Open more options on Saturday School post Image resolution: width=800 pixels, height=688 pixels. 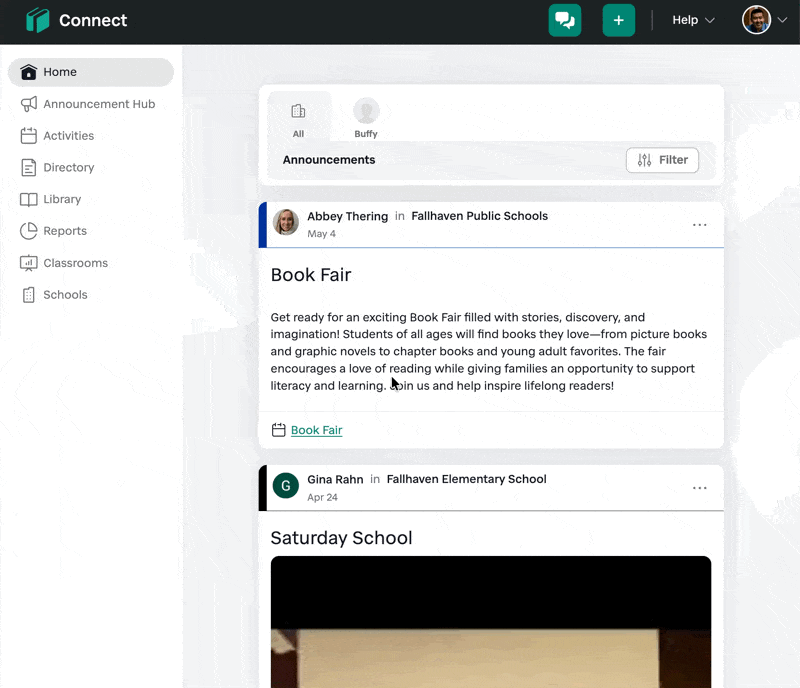point(699,488)
